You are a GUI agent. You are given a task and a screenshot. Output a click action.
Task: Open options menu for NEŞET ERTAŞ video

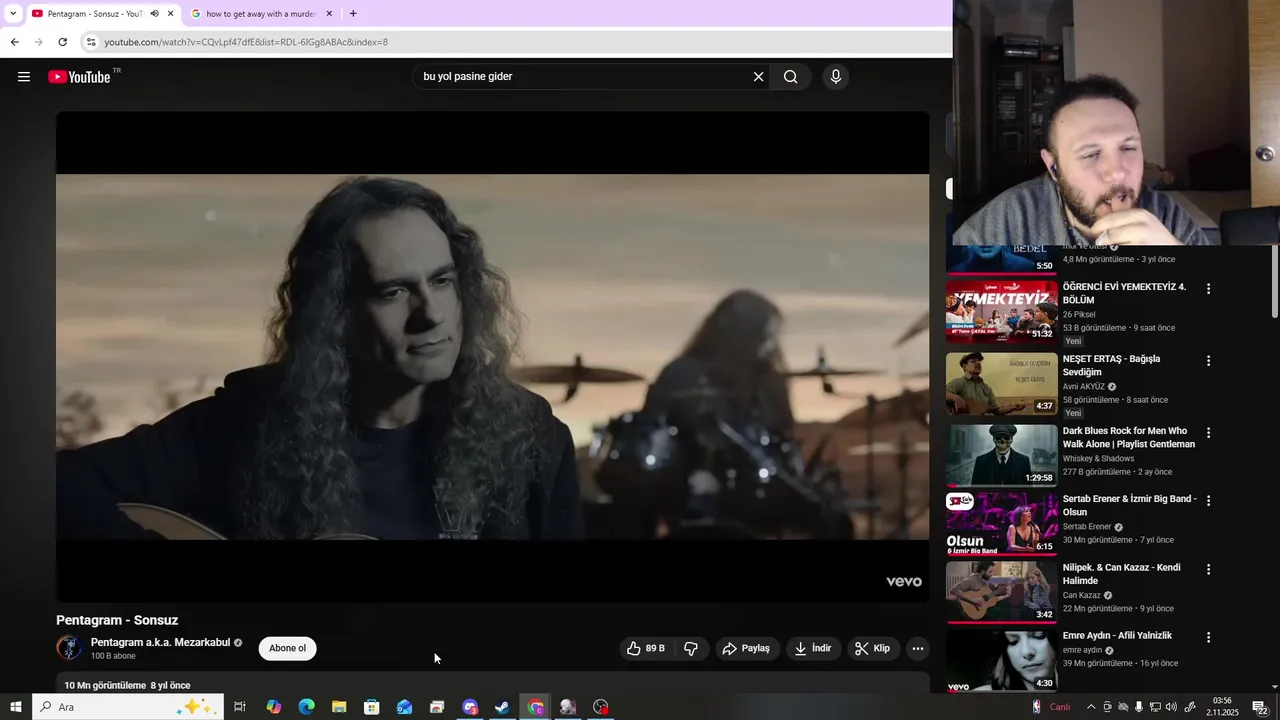point(1208,361)
